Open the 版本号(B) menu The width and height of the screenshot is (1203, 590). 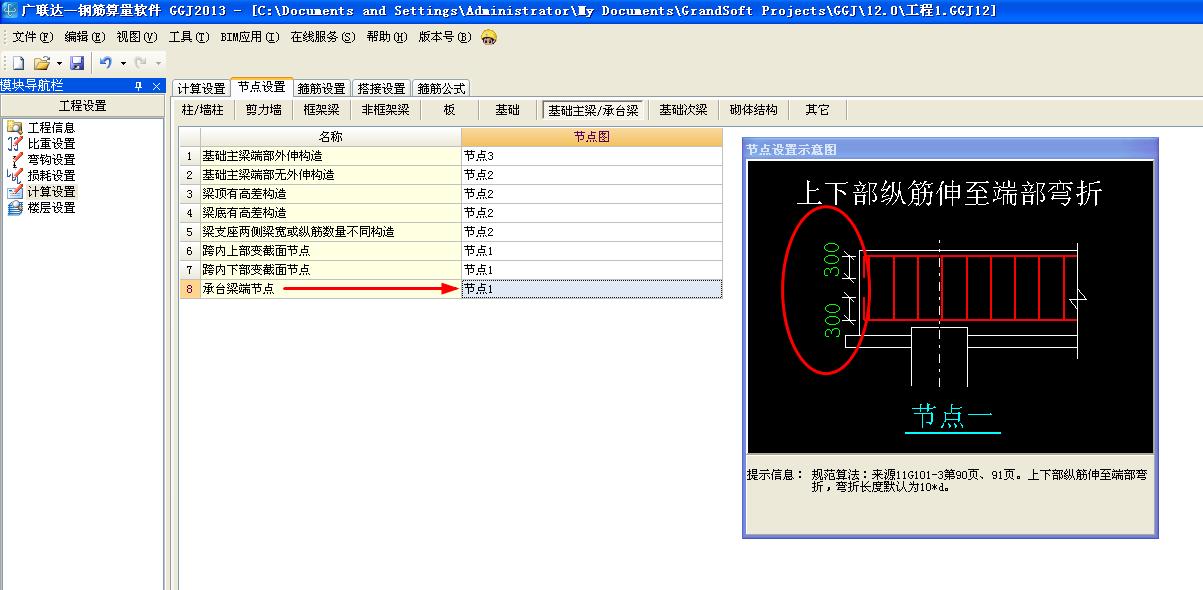tap(444, 37)
